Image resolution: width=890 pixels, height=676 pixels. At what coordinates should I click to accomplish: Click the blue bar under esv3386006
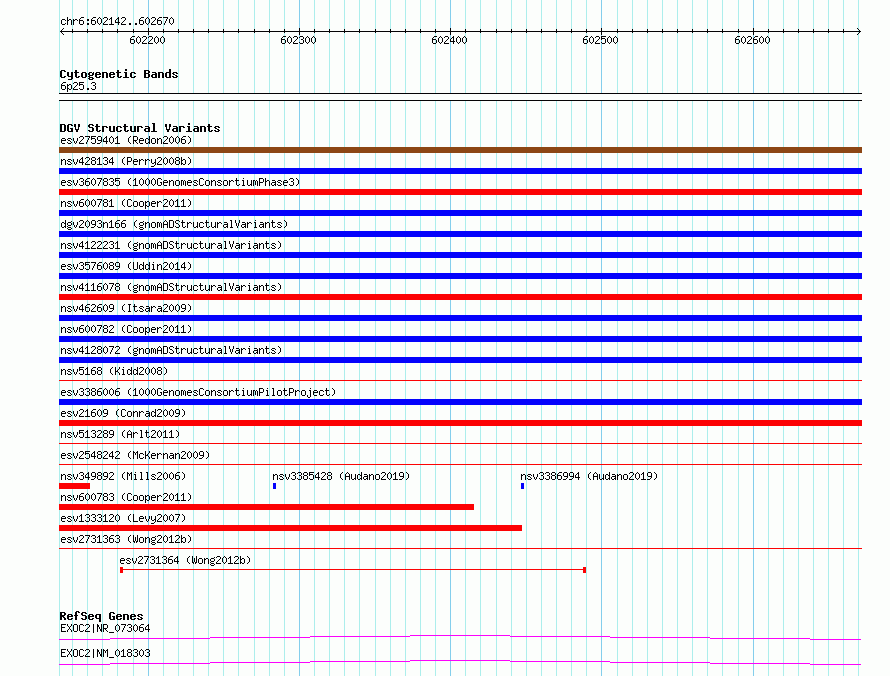(x=460, y=402)
